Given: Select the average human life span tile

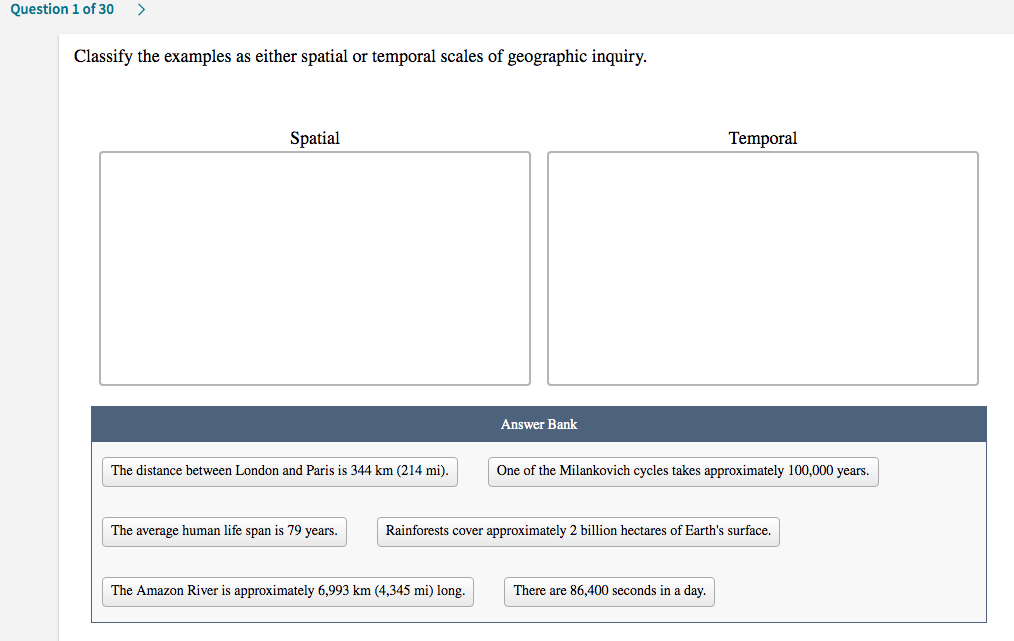Looking at the screenshot, I should click(224, 532).
